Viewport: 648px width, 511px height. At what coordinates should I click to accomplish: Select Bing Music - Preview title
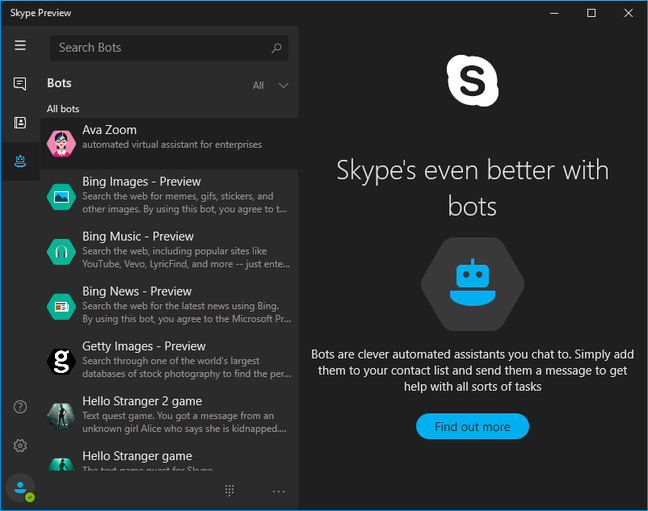click(138, 236)
